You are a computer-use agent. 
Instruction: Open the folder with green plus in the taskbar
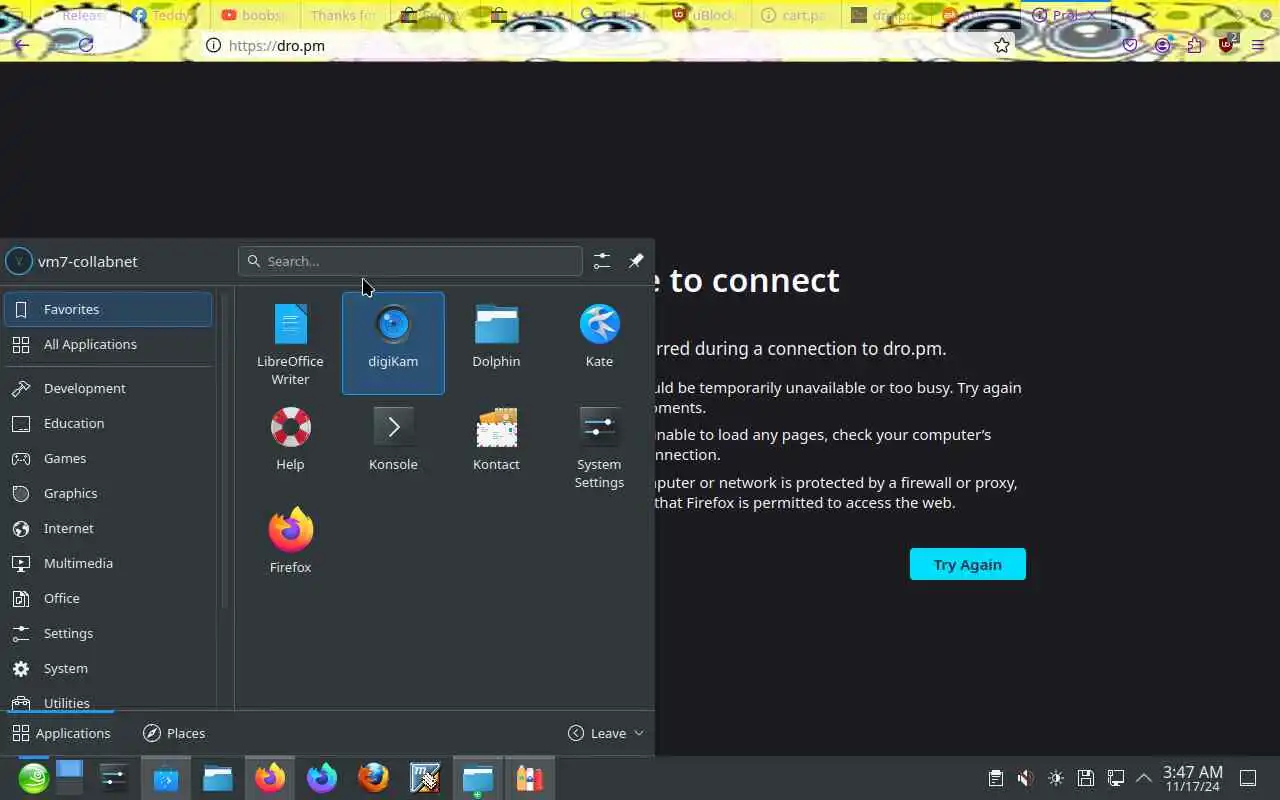478,778
